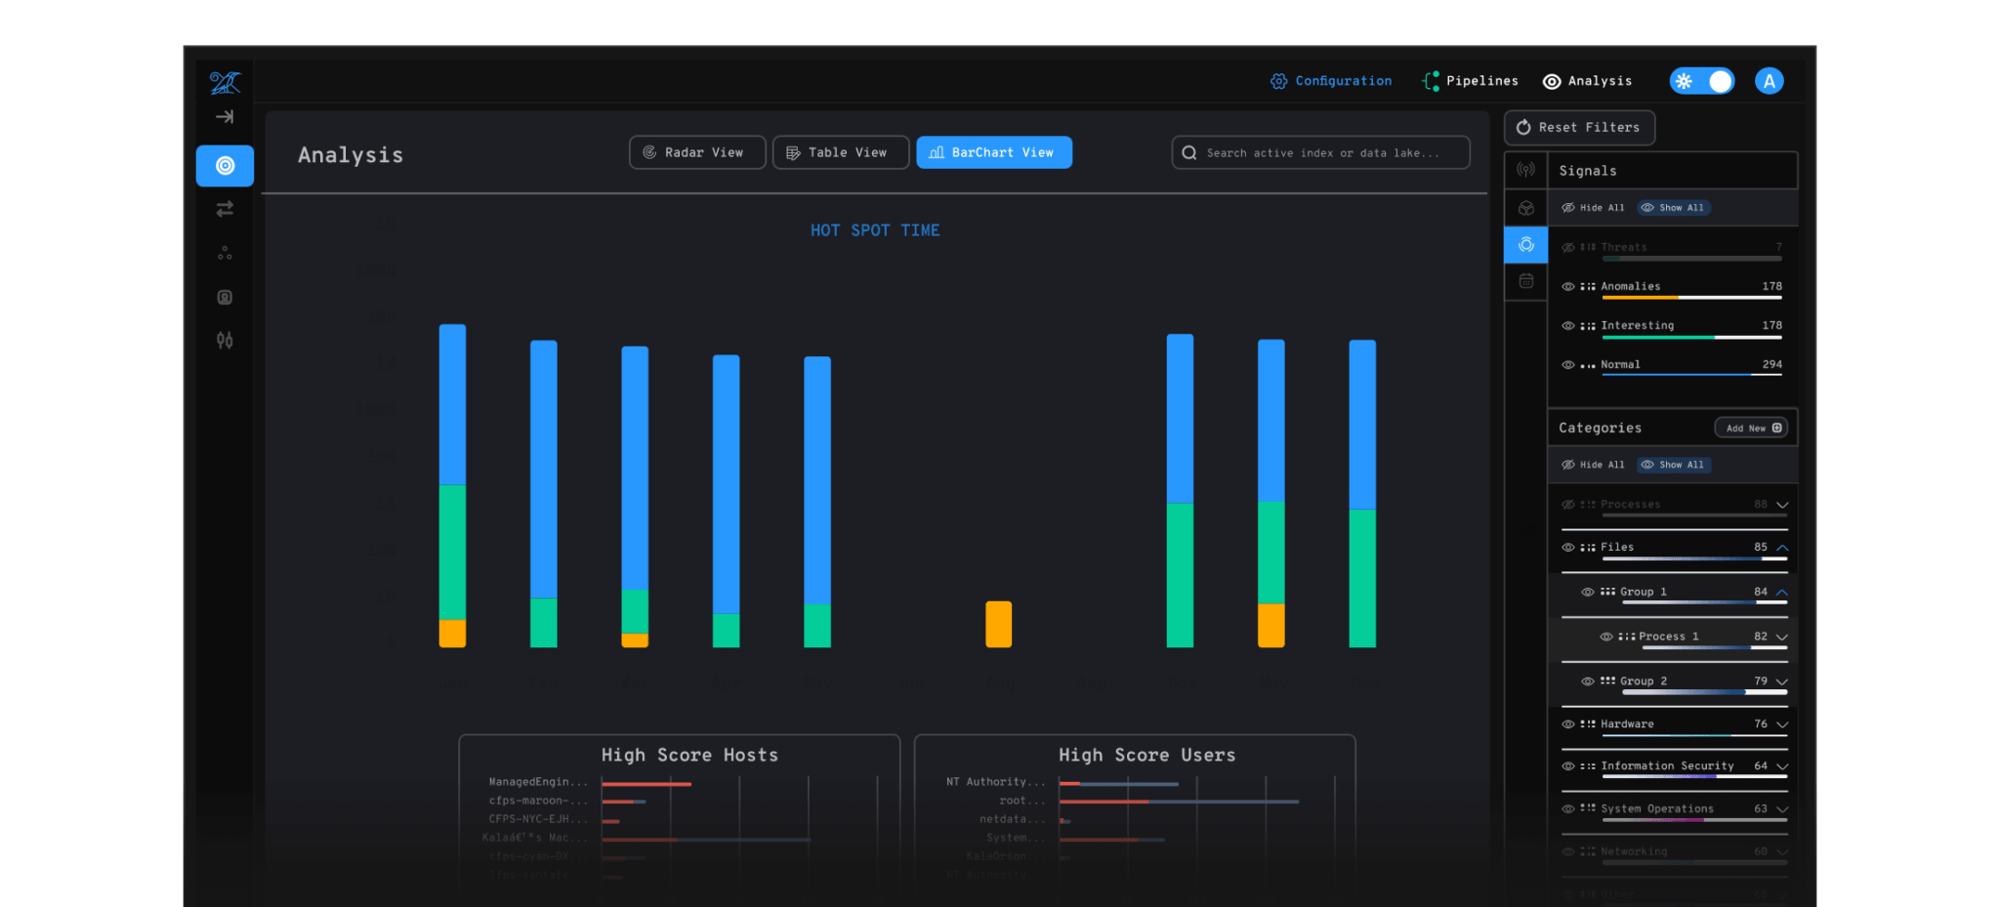This screenshot has height=907, width=2000.
Task: Click the Anomalies drag handle dots
Action: [x=1588, y=287]
